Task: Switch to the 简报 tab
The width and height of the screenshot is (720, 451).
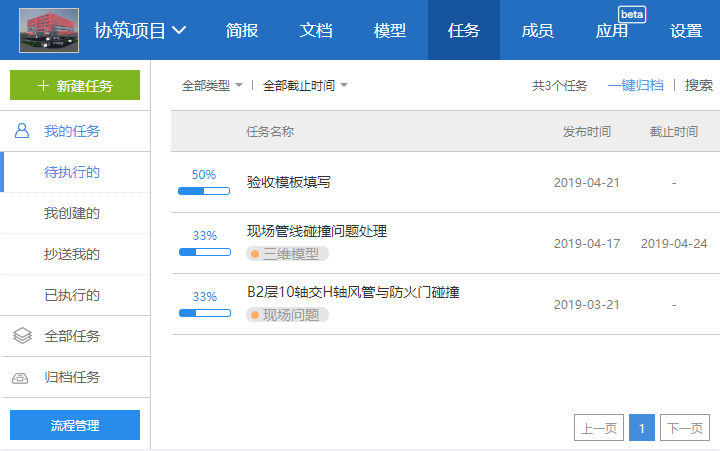Action: (242, 31)
